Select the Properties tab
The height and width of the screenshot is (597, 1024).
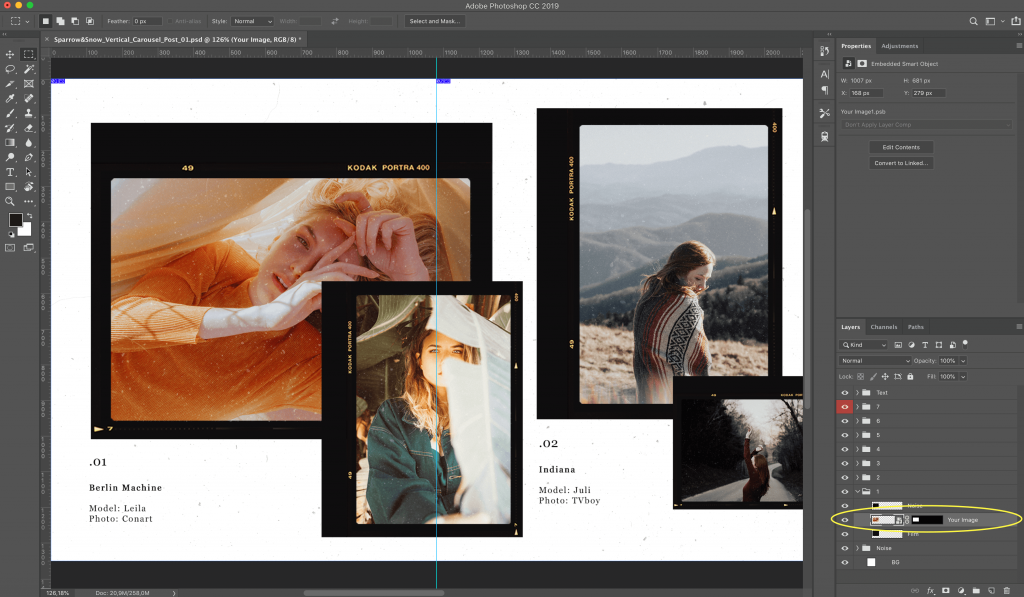click(x=856, y=46)
